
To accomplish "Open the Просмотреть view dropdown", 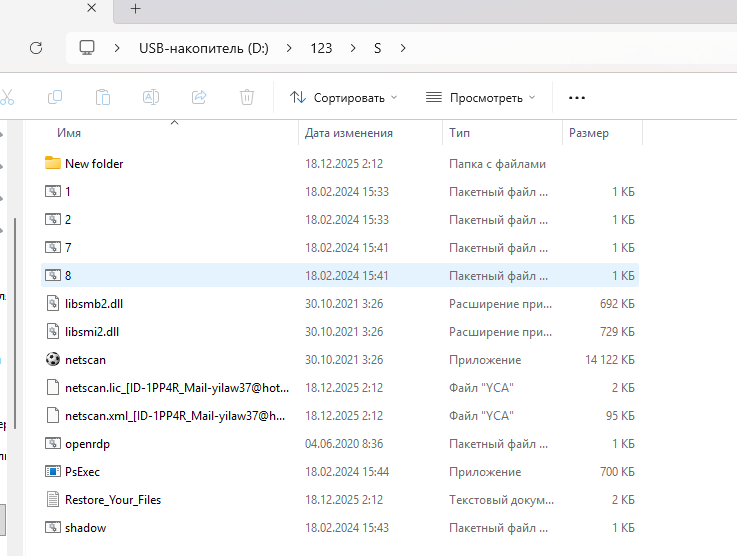I will pyautogui.click(x=480, y=97).
